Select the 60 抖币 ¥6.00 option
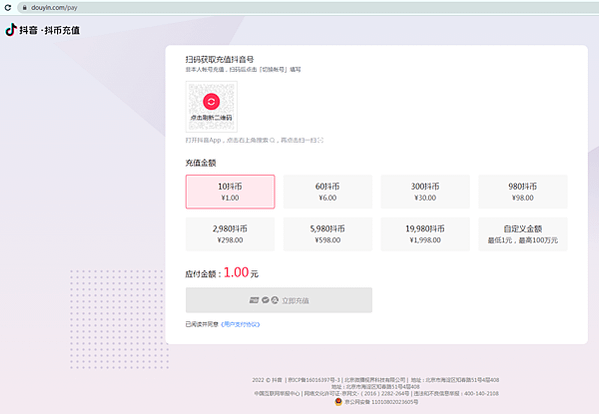 (327, 192)
